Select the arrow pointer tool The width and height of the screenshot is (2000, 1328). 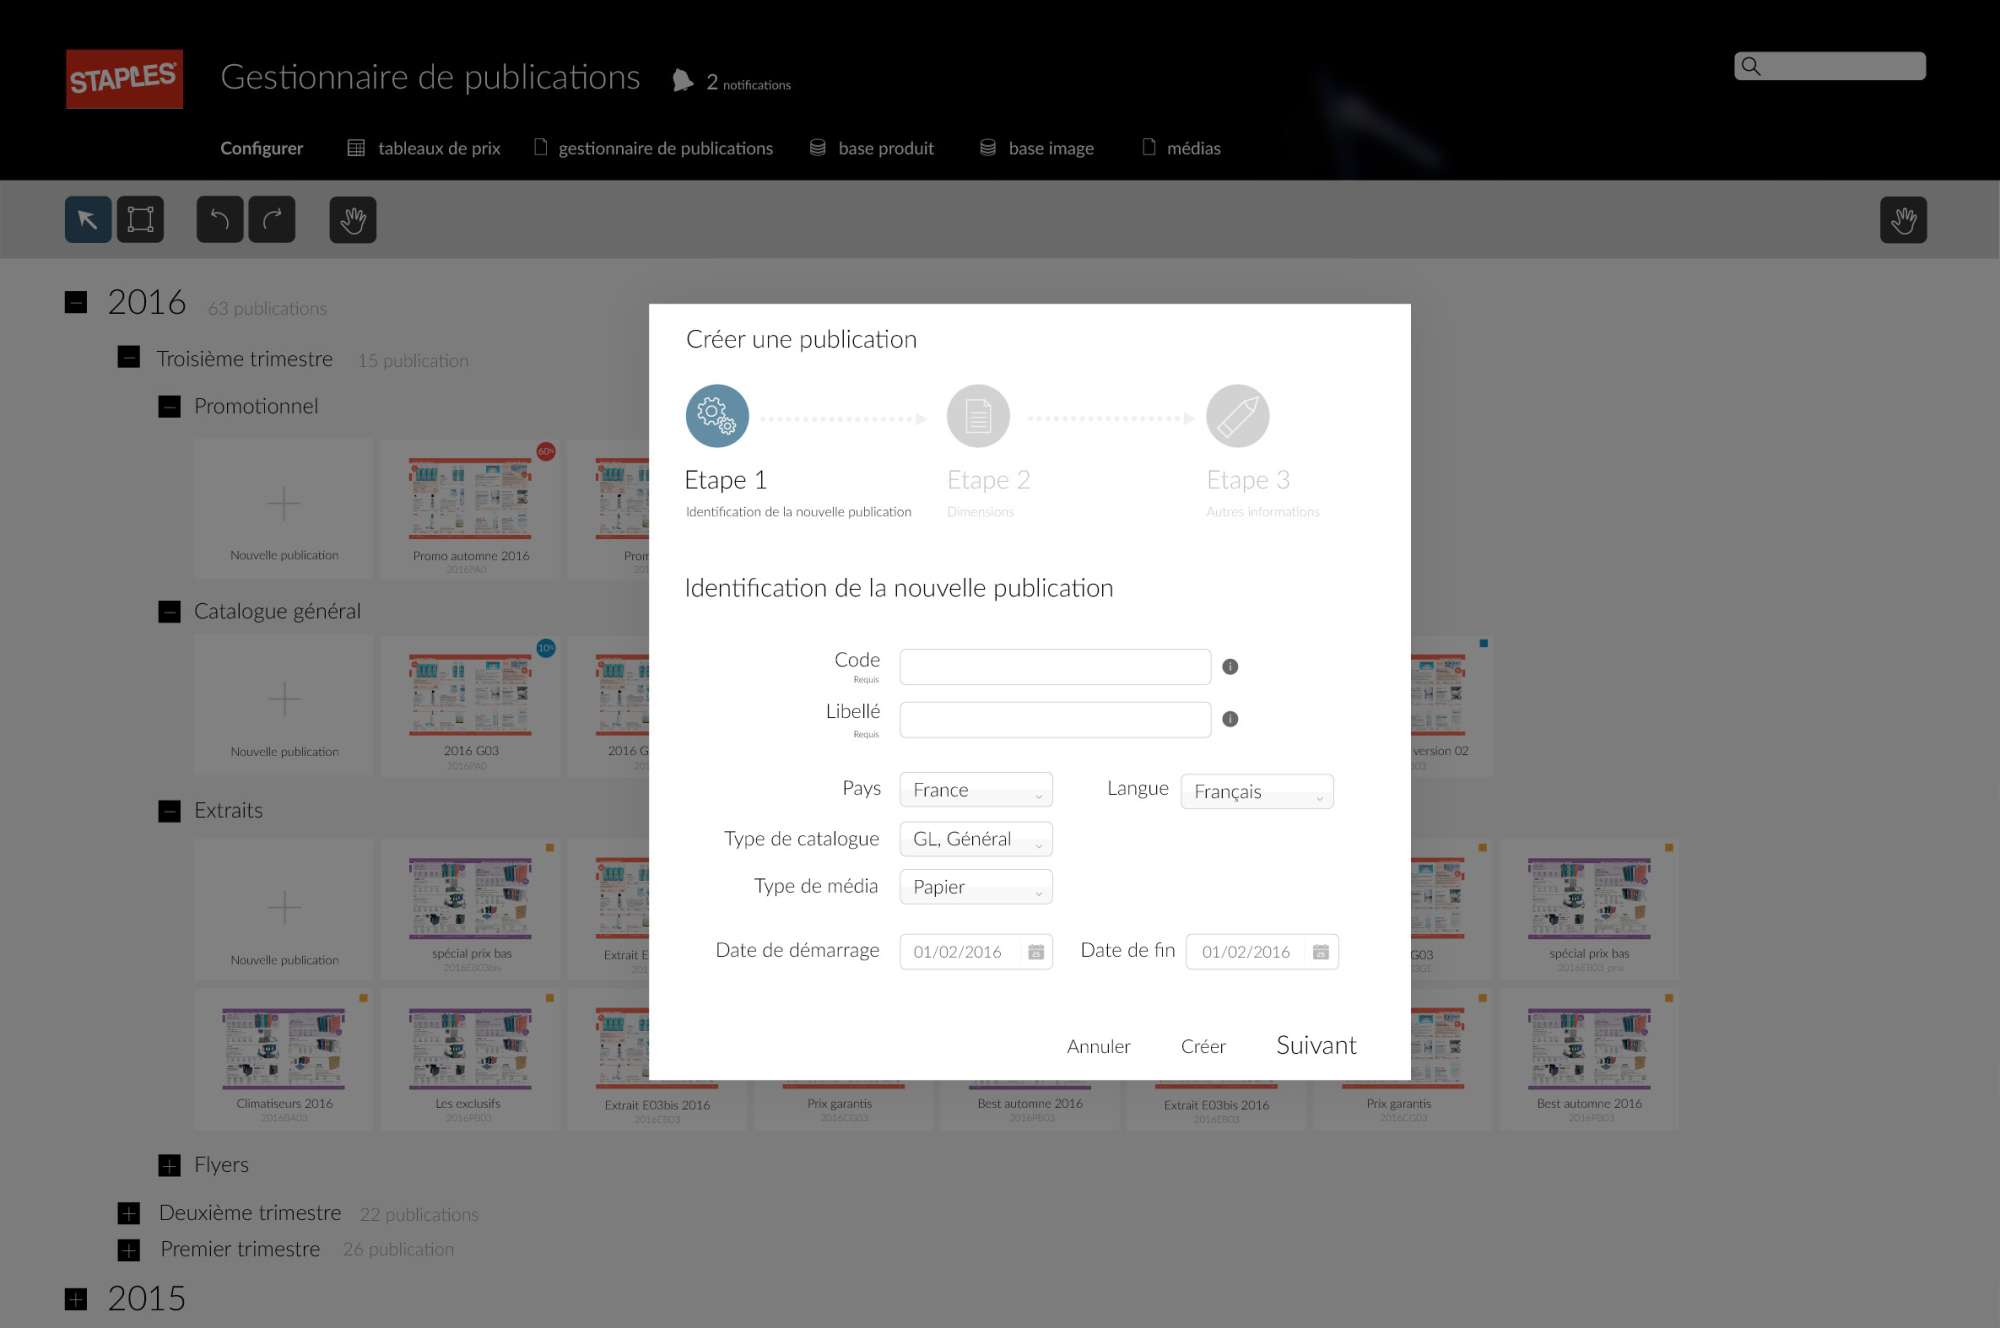coord(88,220)
